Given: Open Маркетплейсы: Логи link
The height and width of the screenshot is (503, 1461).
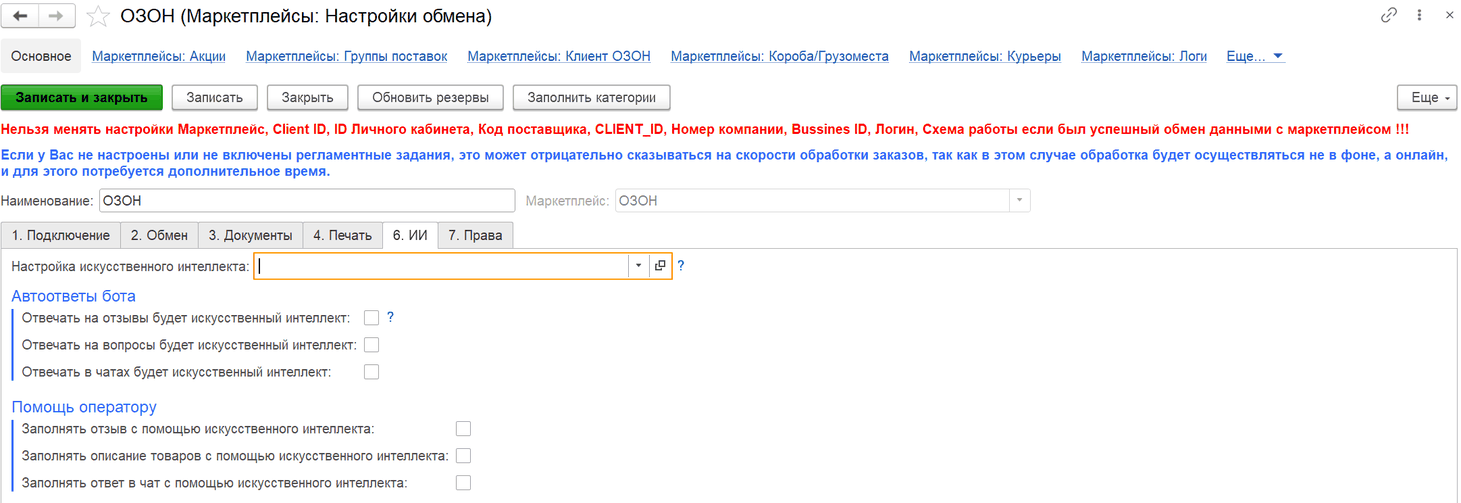Looking at the screenshot, I should [1144, 57].
